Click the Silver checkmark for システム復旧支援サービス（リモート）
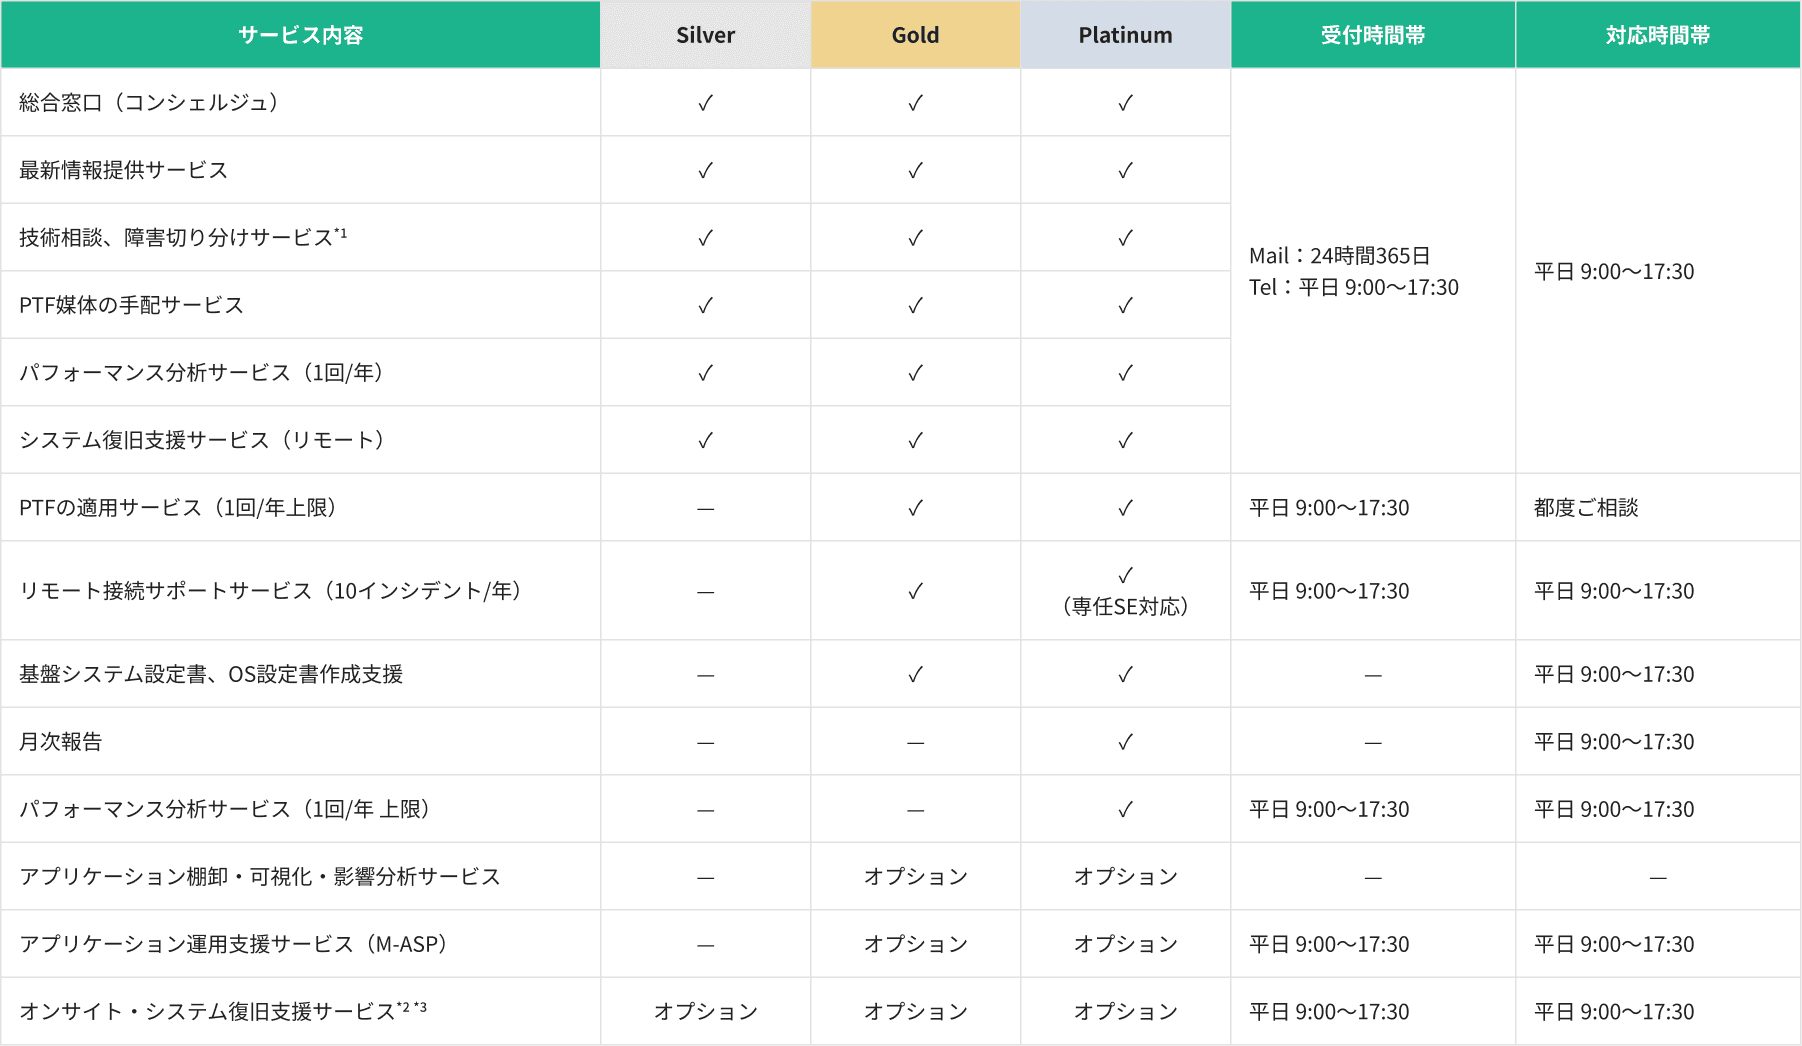Image resolution: width=1802 pixels, height=1046 pixels. pyautogui.click(x=705, y=440)
